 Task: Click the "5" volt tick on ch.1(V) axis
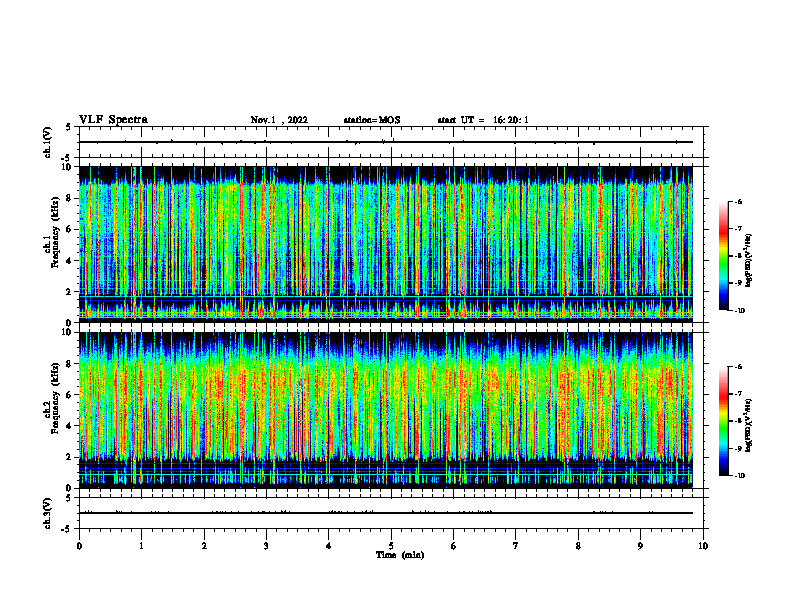[x=69, y=127]
